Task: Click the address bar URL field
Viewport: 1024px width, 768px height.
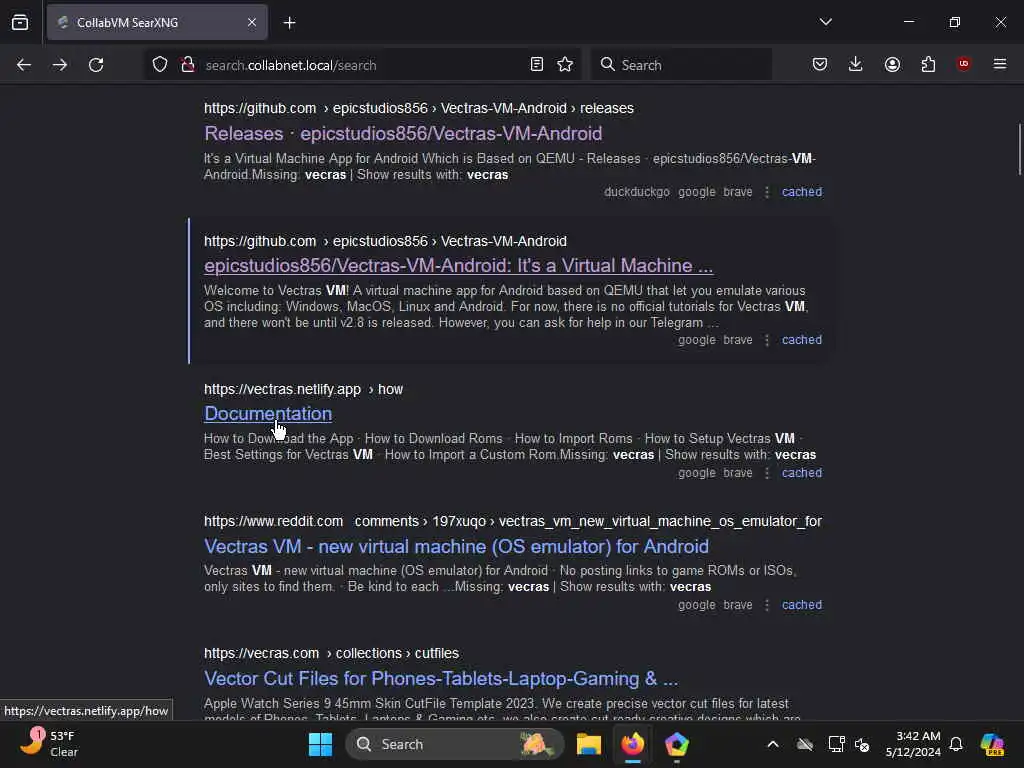Action: pyautogui.click(x=360, y=65)
